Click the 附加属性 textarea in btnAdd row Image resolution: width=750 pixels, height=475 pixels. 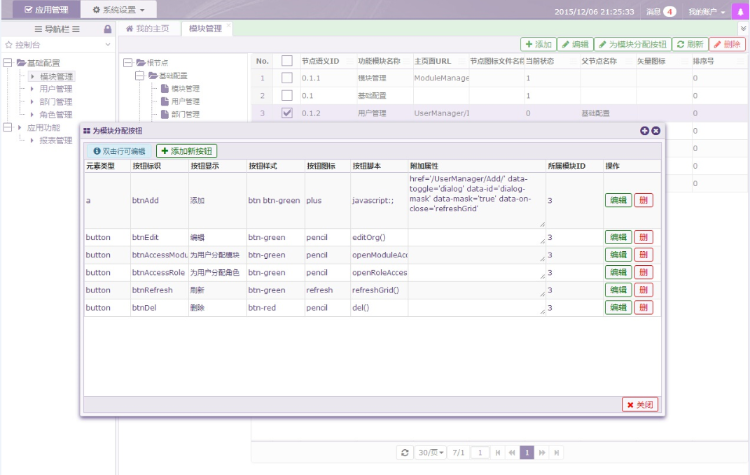[x=475, y=200]
